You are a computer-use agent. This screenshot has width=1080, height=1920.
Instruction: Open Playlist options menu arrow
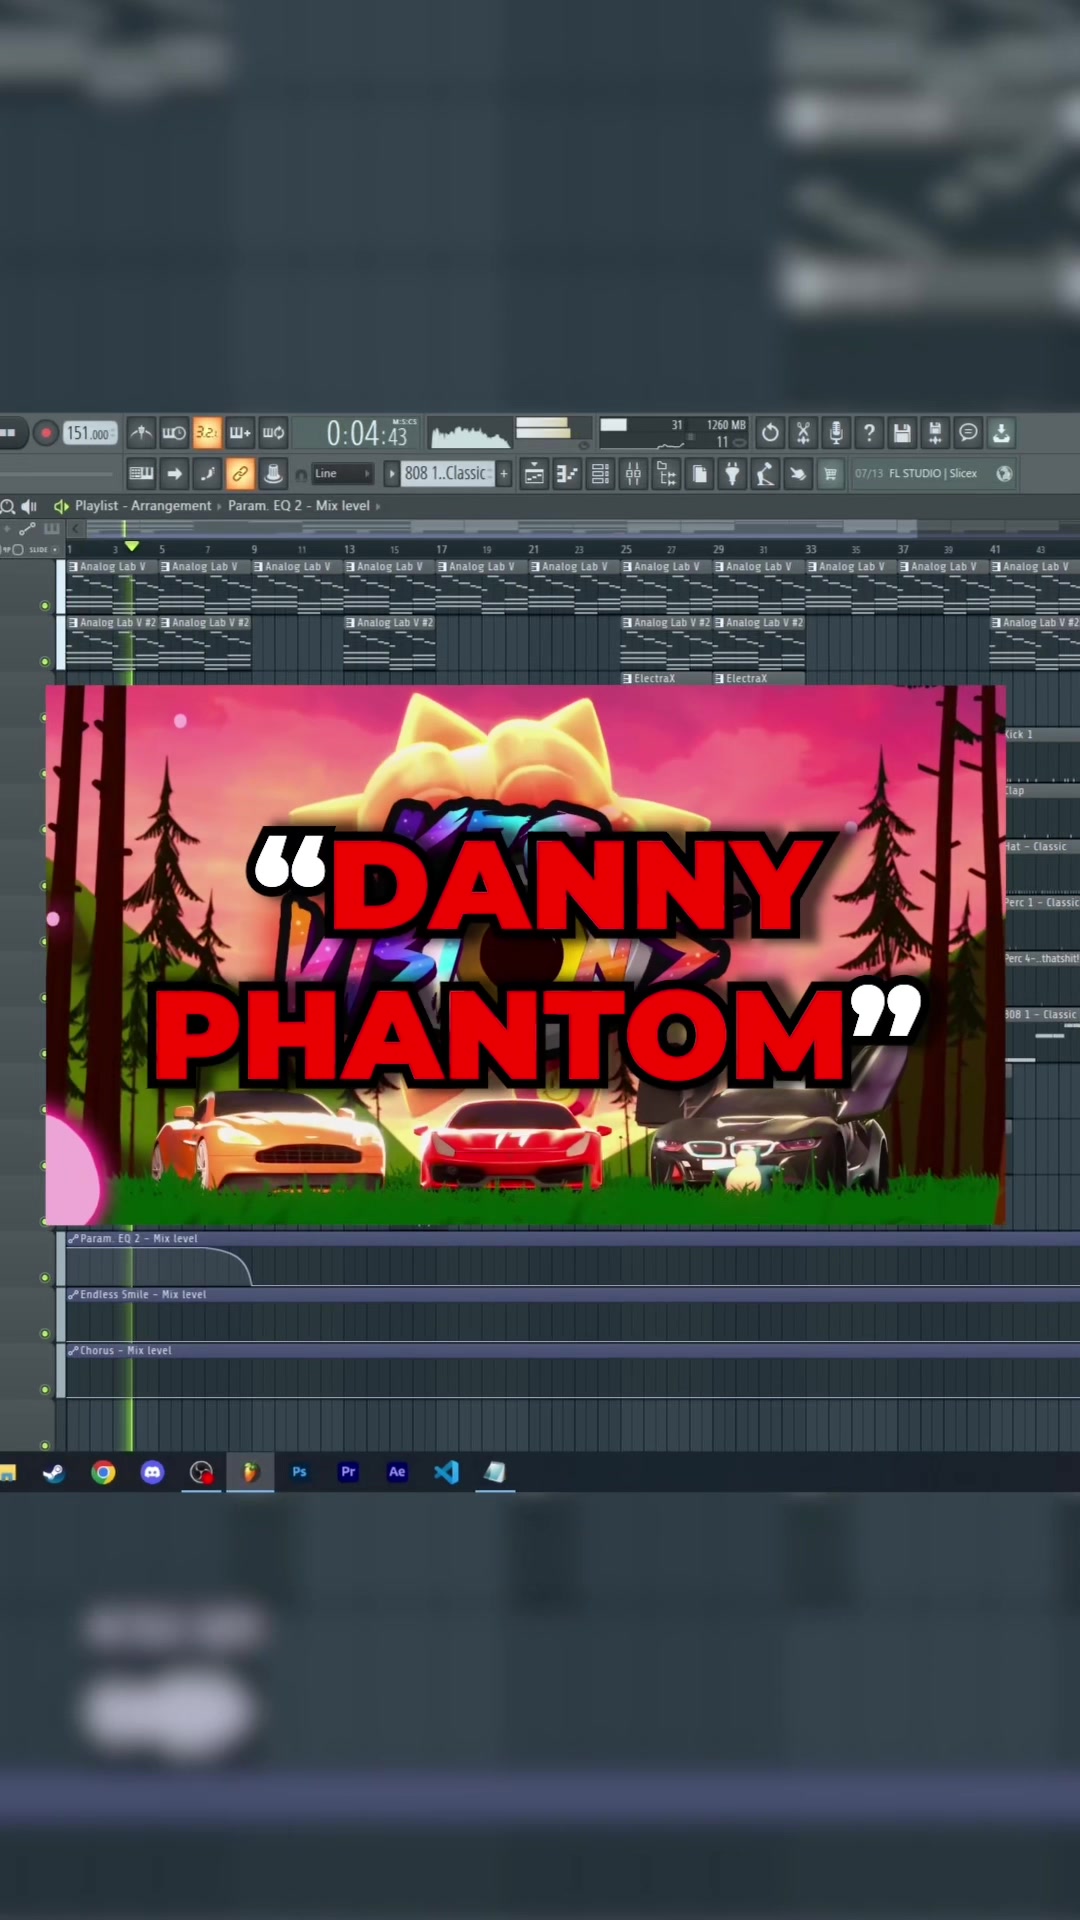pos(61,506)
